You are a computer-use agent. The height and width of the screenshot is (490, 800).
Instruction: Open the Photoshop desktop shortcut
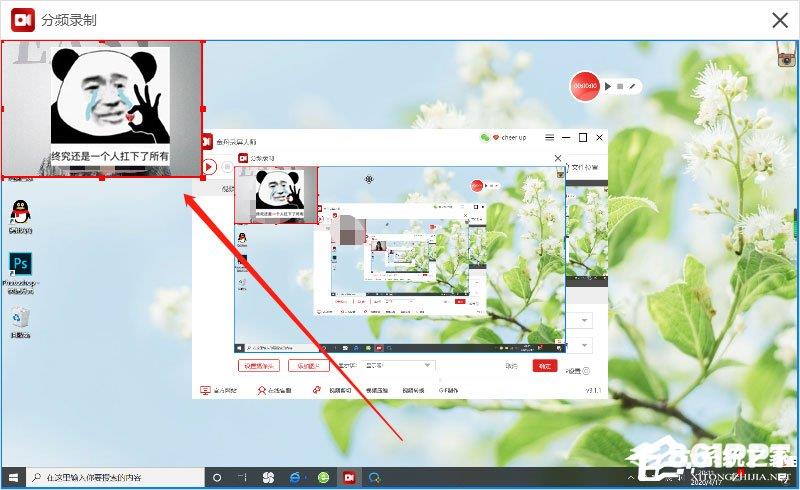tap(20, 267)
